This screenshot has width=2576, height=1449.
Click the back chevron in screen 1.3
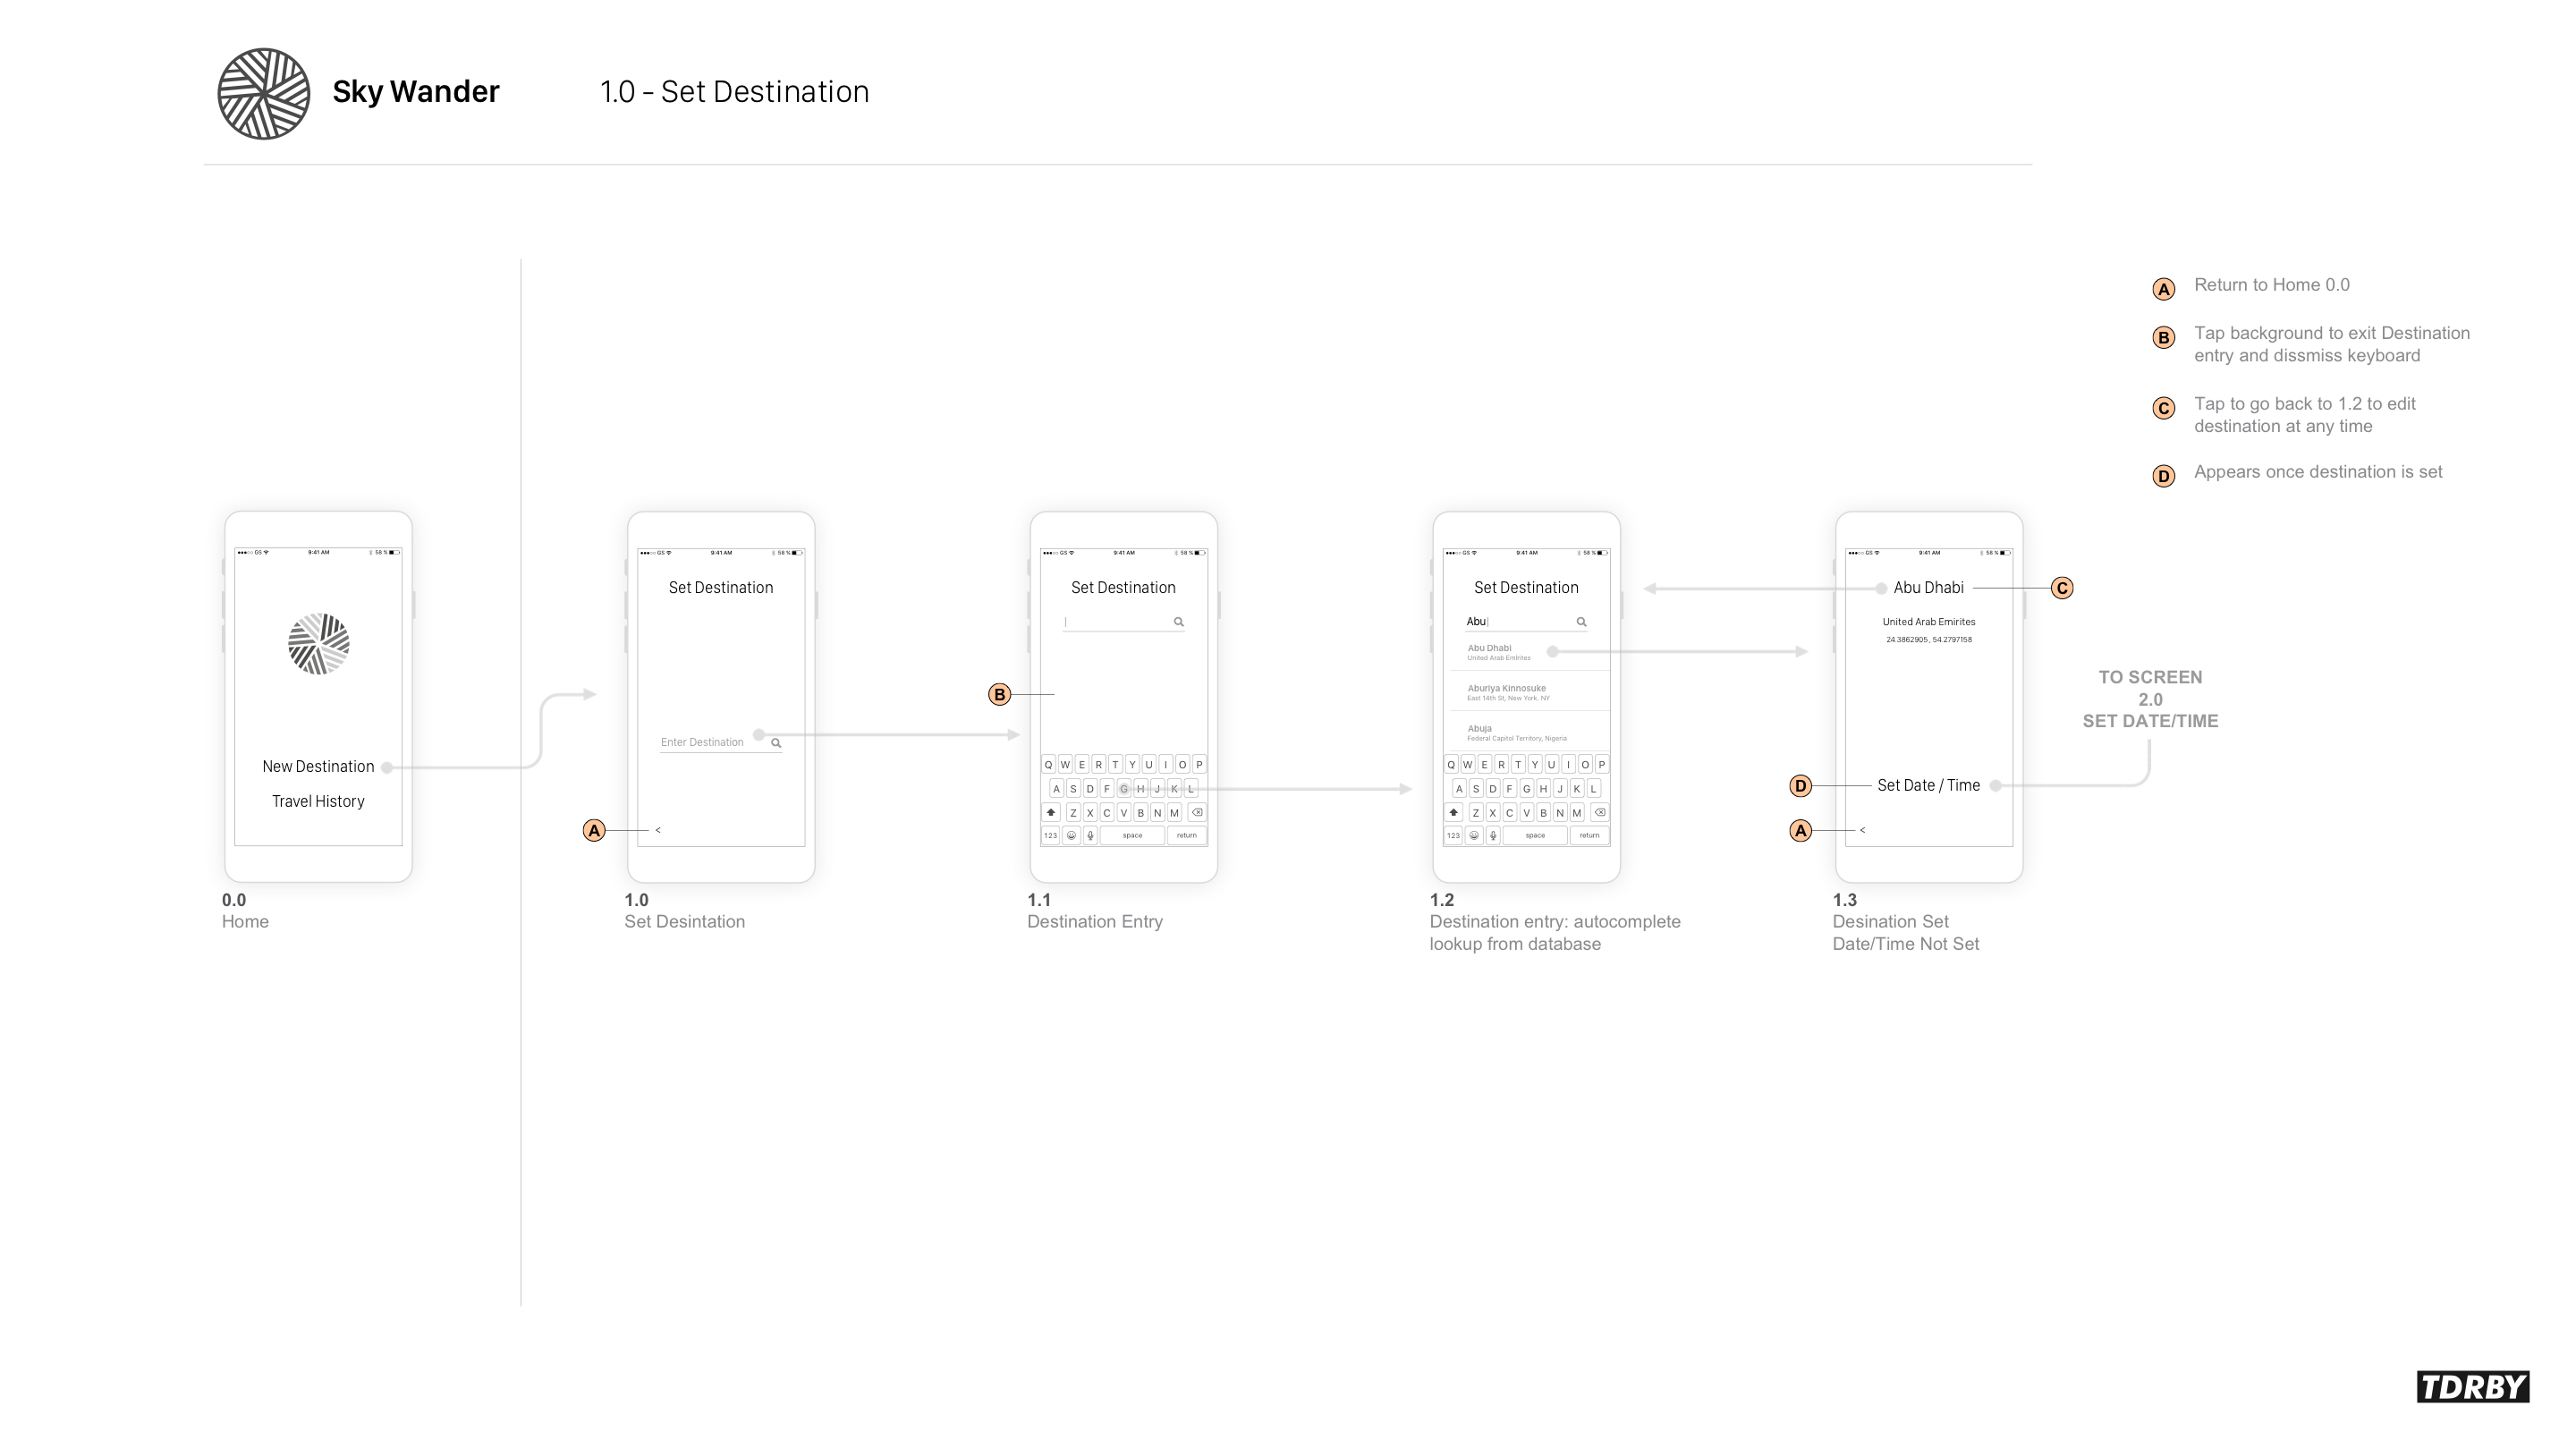pos(1862,830)
